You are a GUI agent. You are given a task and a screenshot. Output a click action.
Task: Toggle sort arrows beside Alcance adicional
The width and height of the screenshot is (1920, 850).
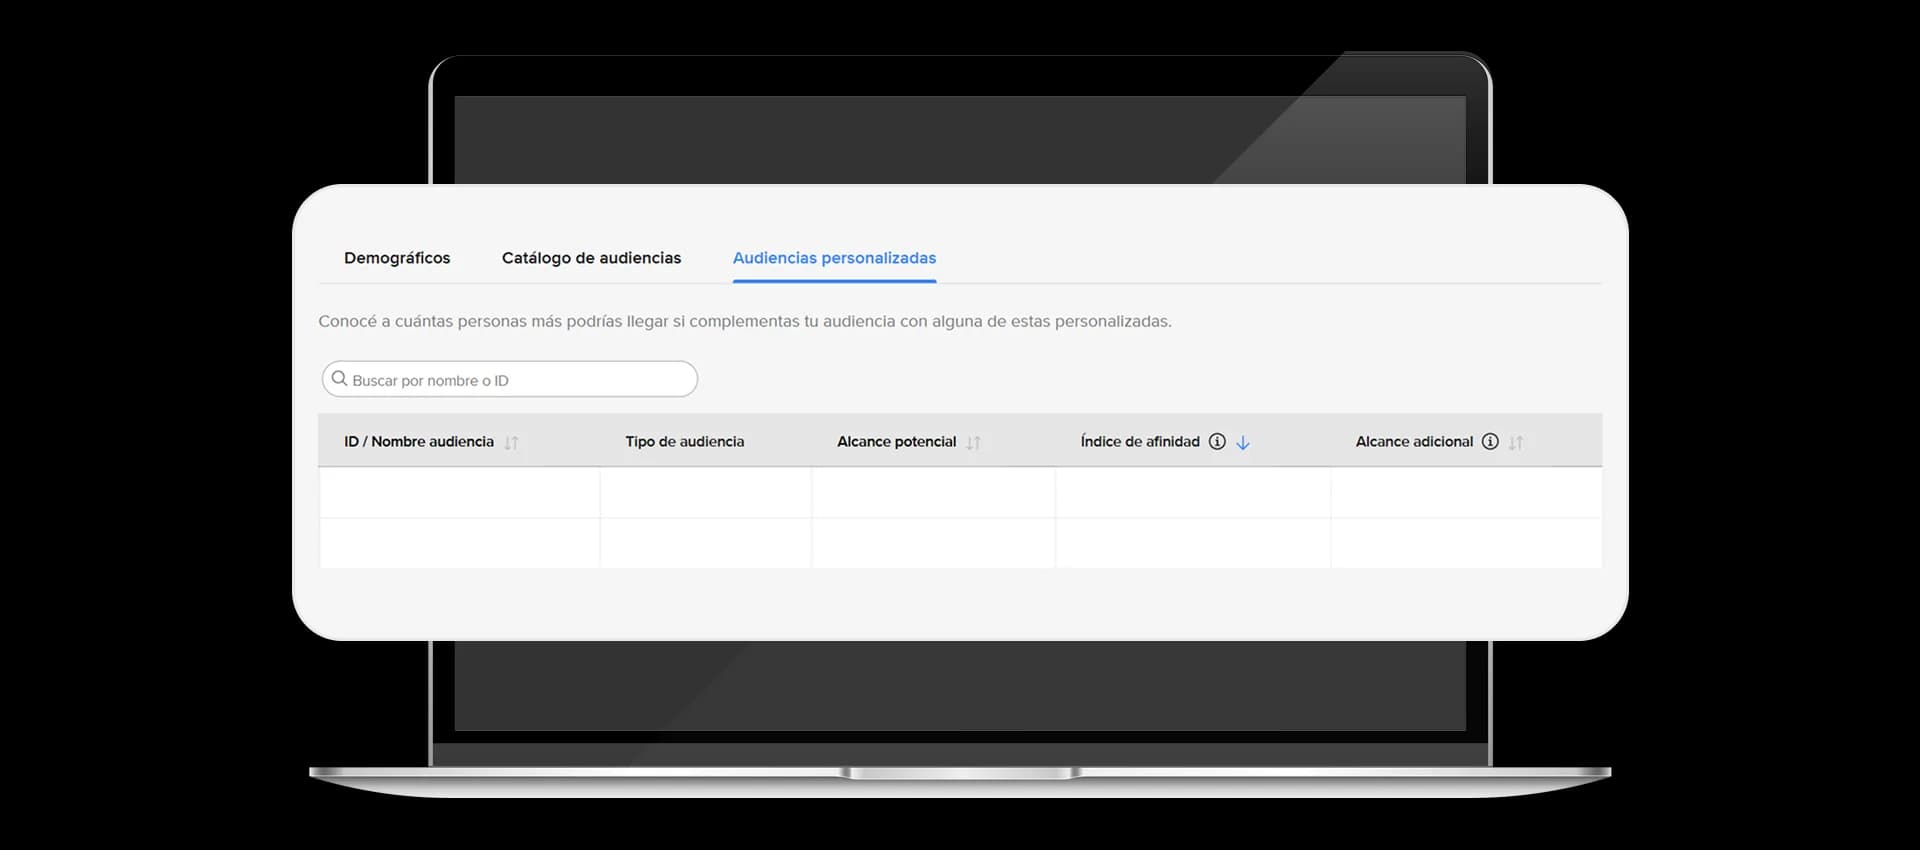pyautogui.click(x=1515, y=442)
